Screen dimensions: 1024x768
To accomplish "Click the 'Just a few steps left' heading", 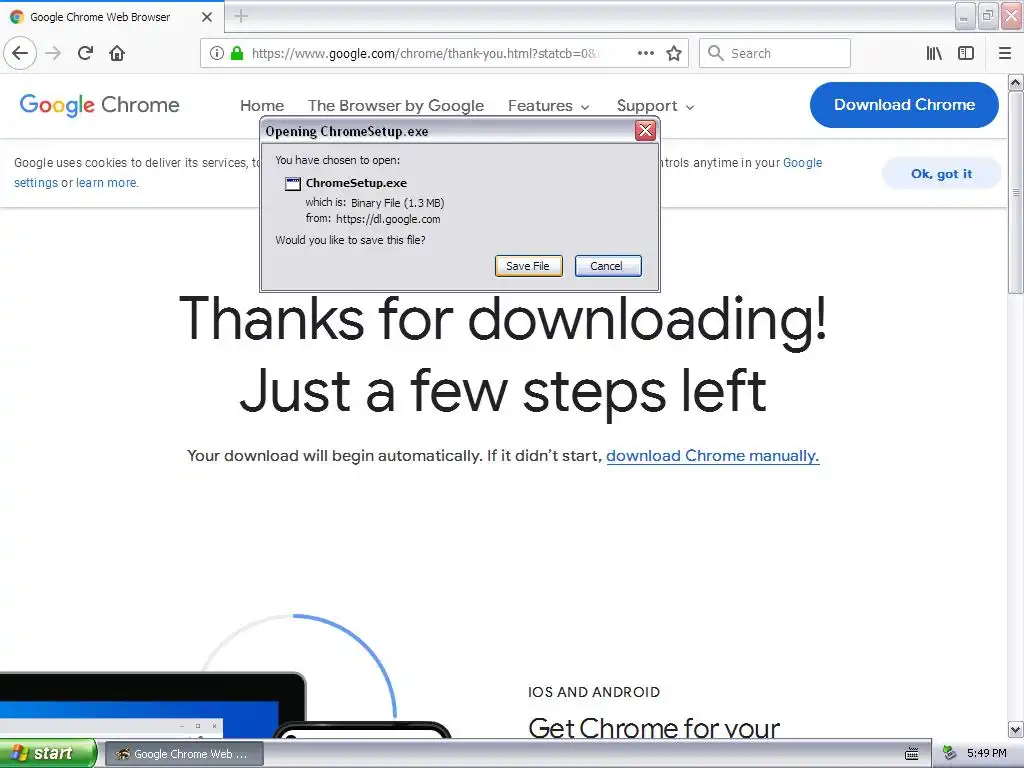I will coord(503,392).
